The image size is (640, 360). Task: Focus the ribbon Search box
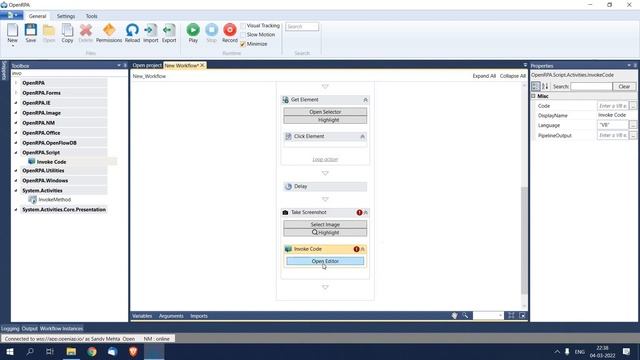(302, 27)
